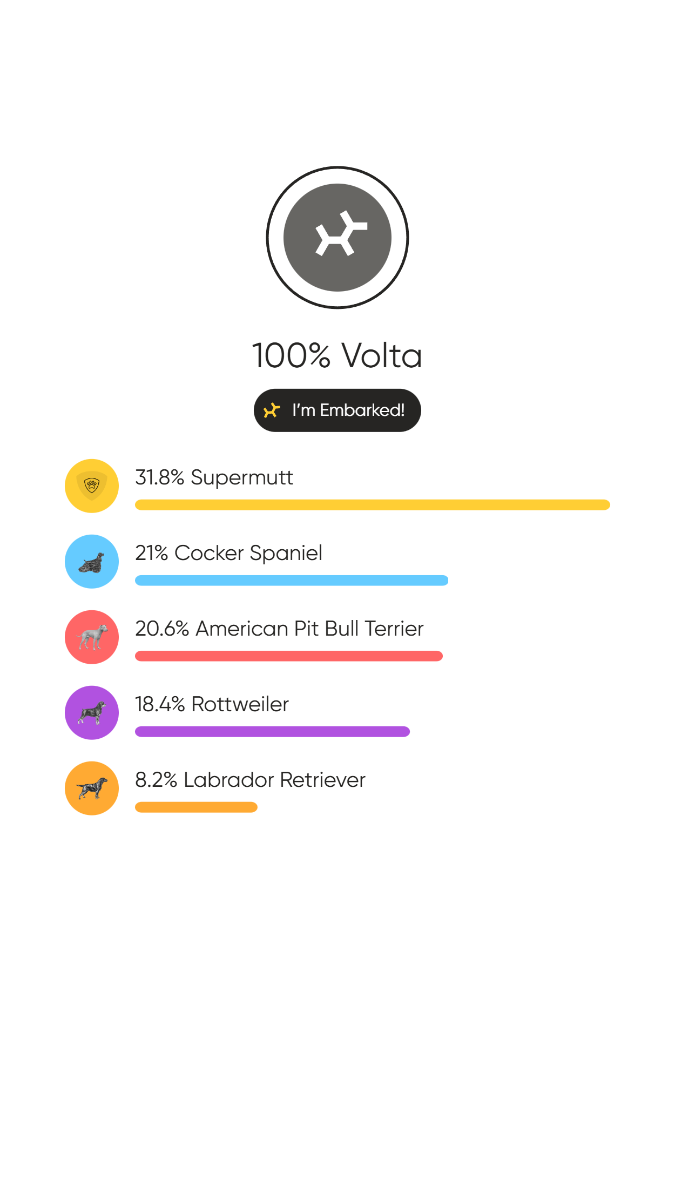Select the American Pit Bull Terrier icon

91,637
